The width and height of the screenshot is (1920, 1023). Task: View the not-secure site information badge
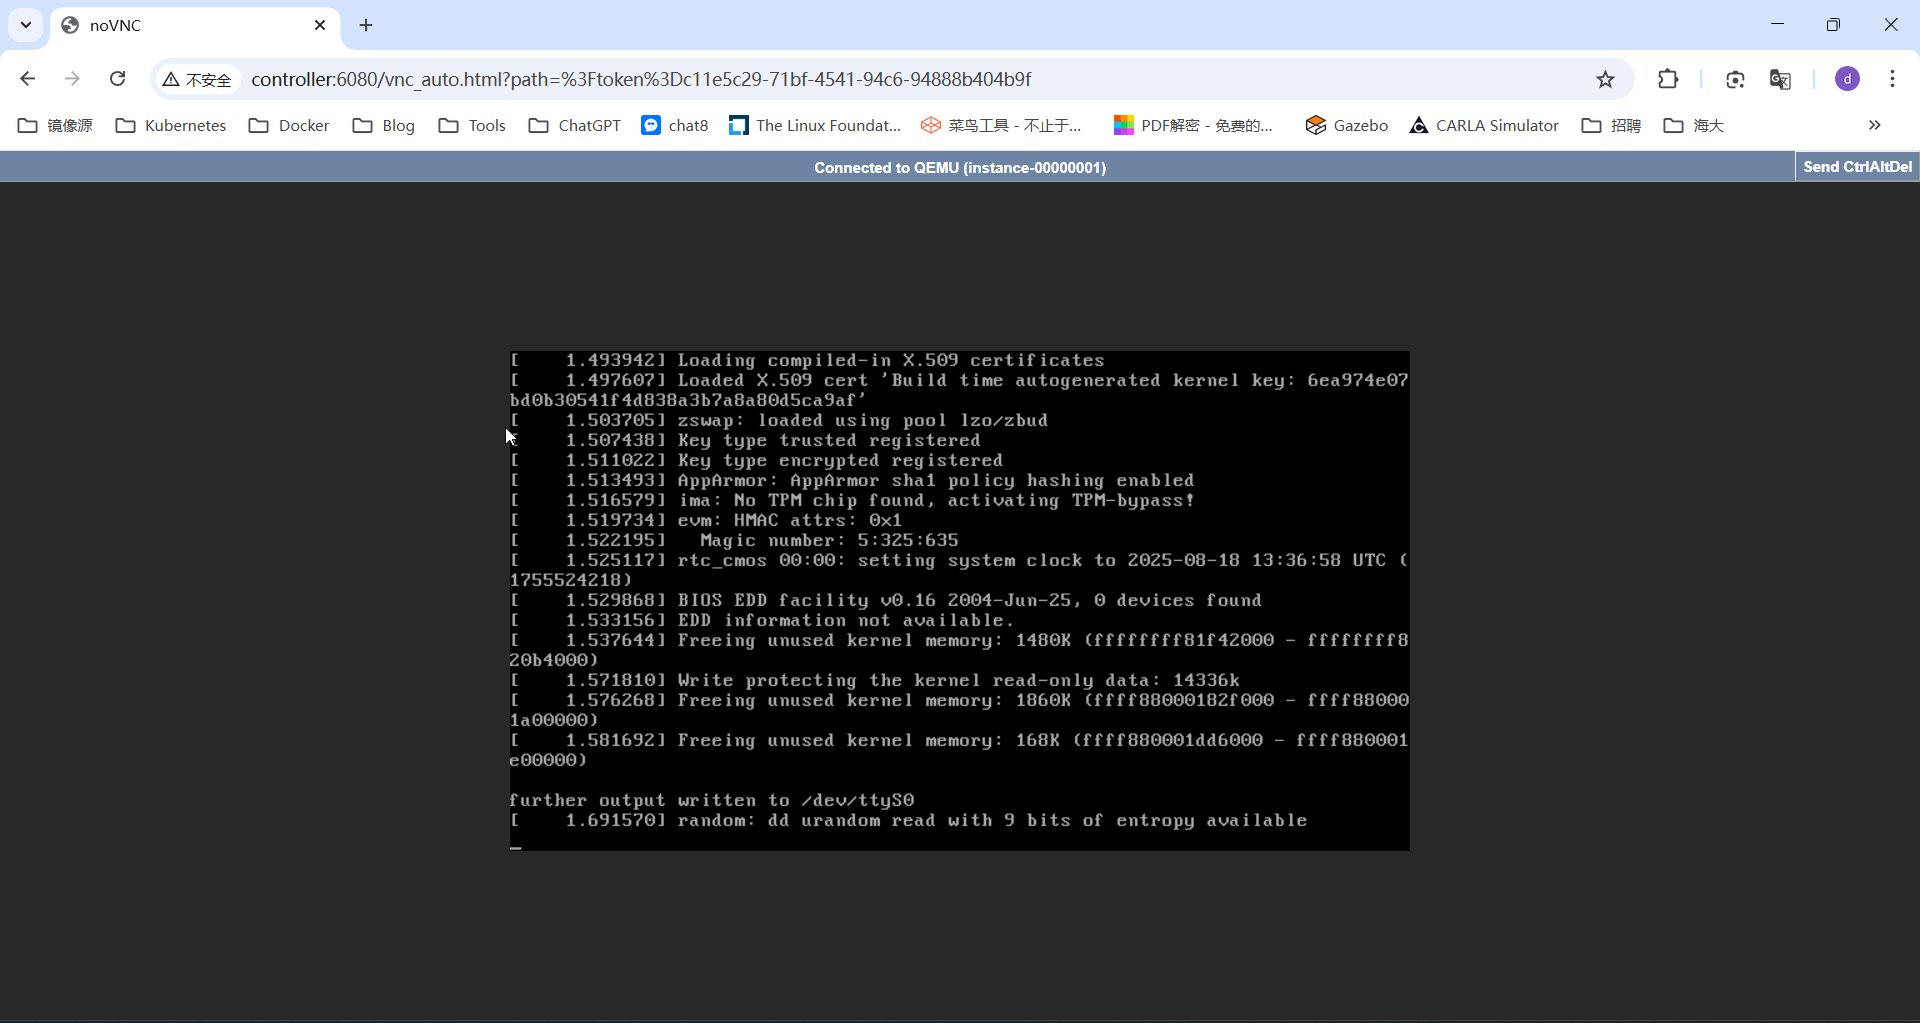tap(197, 79)
